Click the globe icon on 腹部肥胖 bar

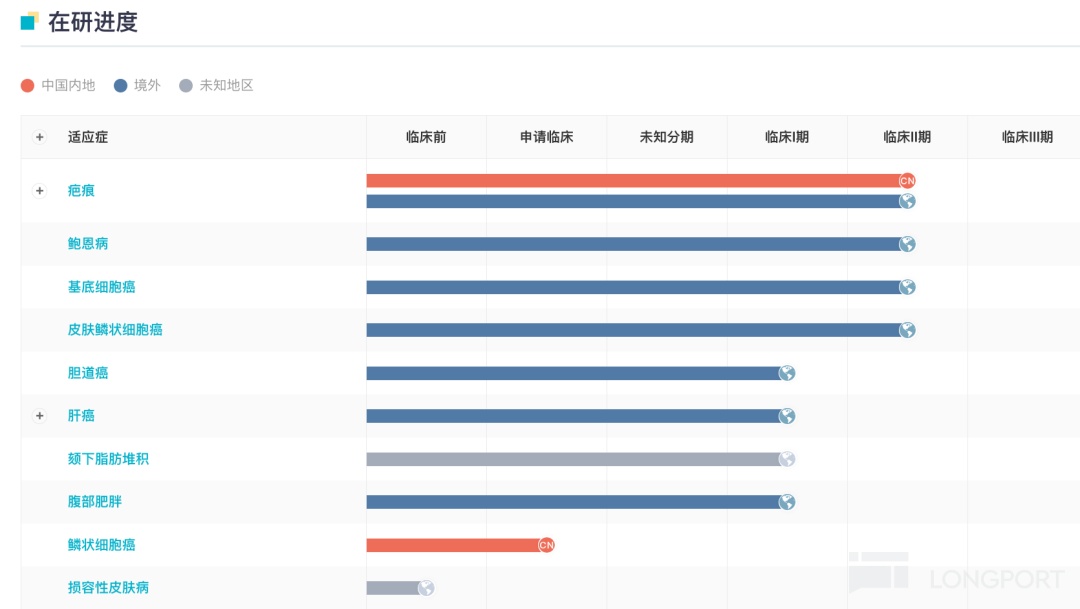(787, 502)
